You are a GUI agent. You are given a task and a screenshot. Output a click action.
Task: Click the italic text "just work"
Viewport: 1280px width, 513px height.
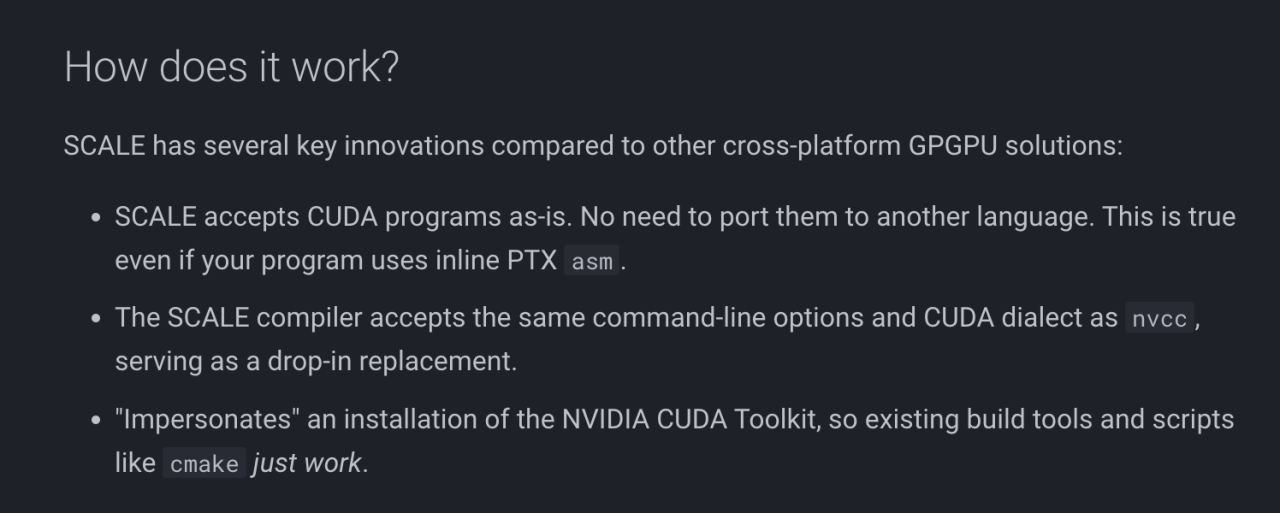(x=307, y=464)
